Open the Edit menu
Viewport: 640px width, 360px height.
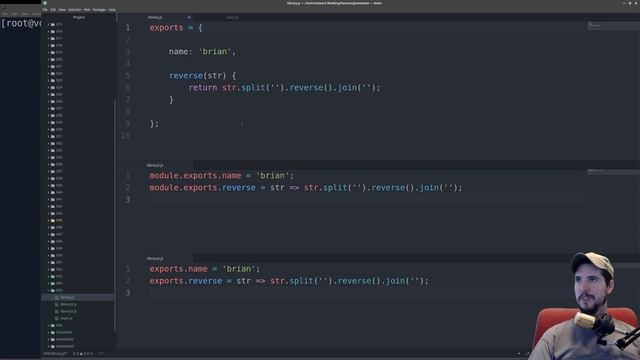(53, 9)
